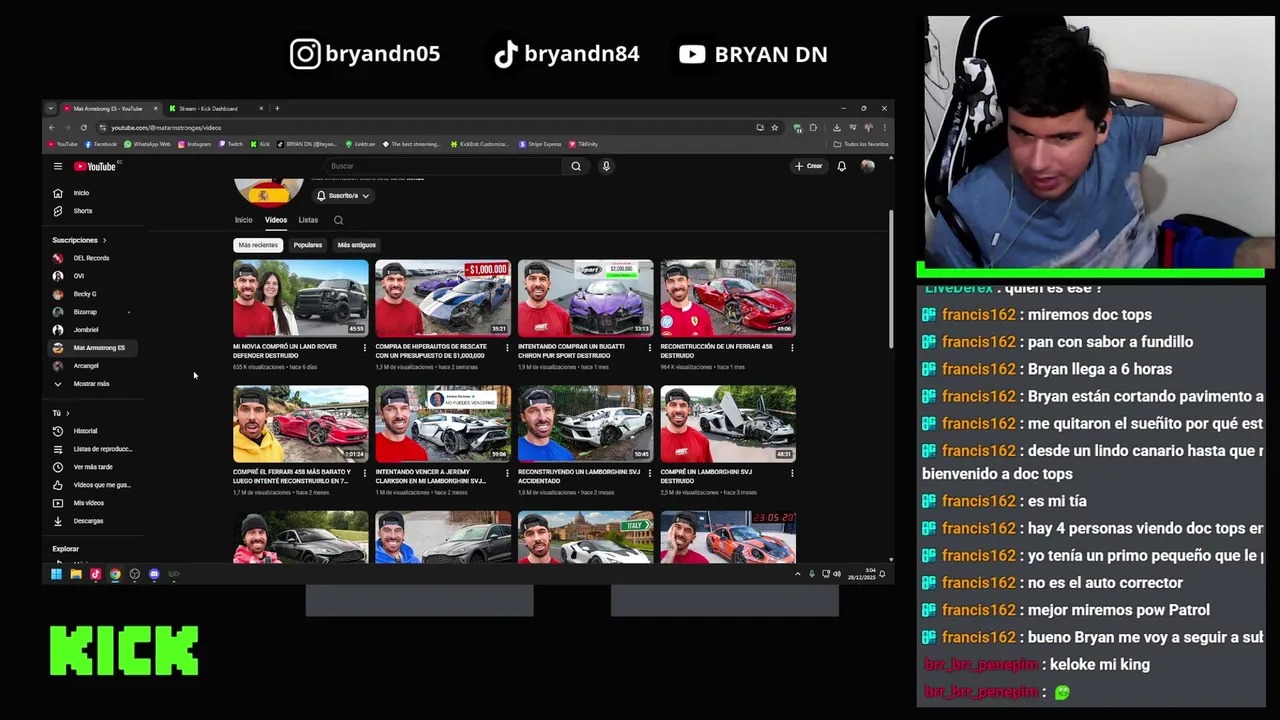The width and height of the screenshot is (1280, 720).
Task: Click the YouTube search input field
Action: coord(443,166)
